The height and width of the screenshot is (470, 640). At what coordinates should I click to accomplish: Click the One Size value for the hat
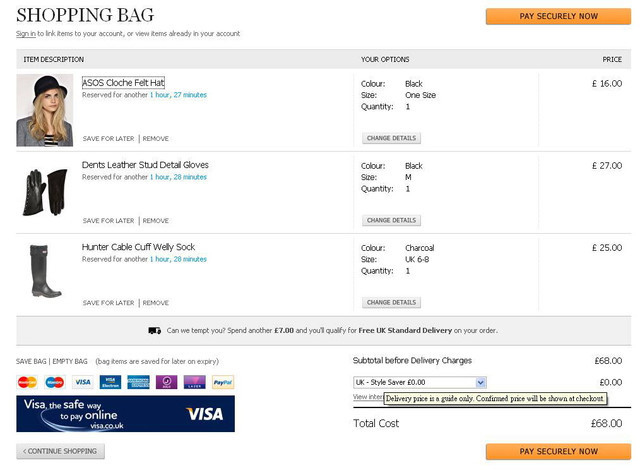point(420,95)
